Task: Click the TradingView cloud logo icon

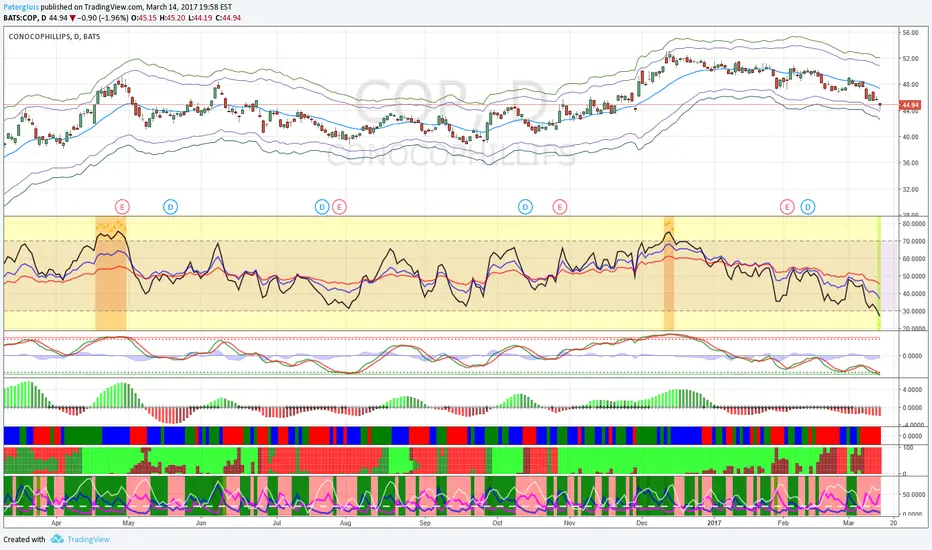Action: click(x=57, y=539)
